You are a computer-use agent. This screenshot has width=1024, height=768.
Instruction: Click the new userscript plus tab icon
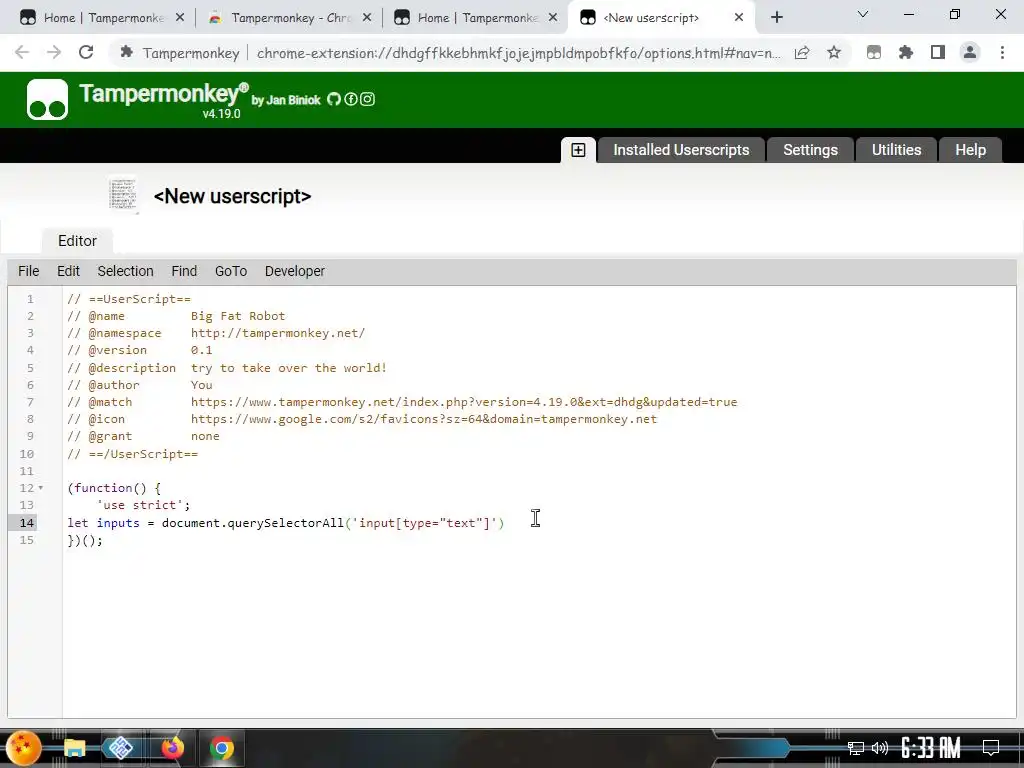(x=578, y=150)
